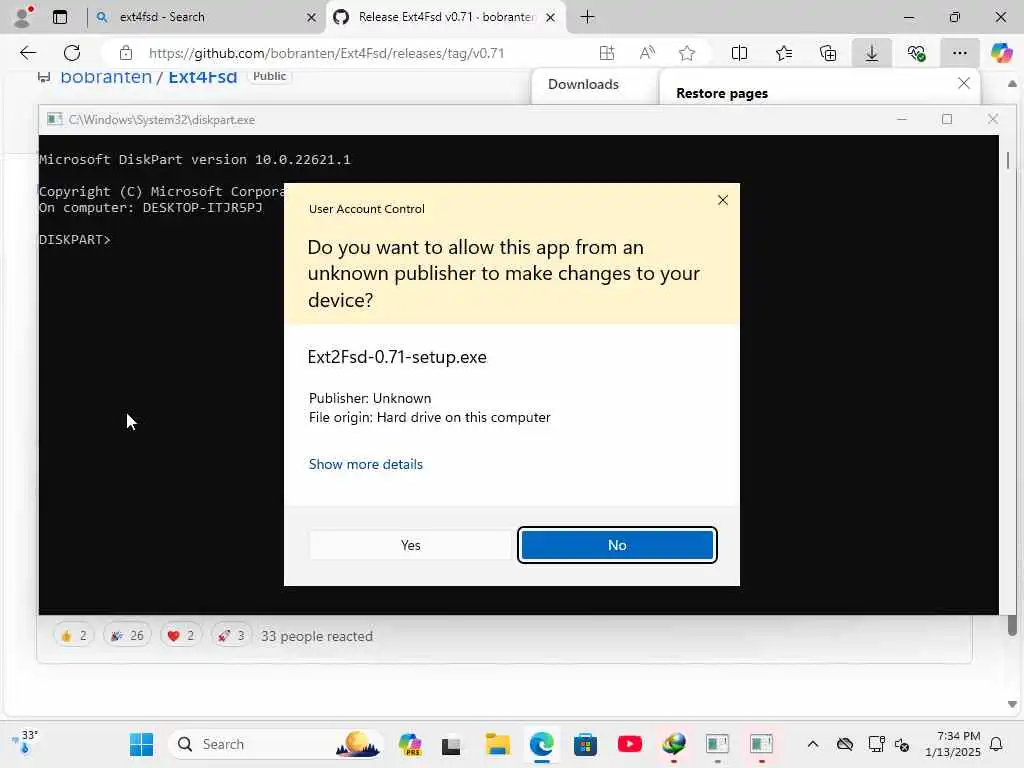The height and width of the screenshot is (768, 1024).
Task: Click Yes in User Account Control dialog
Action: [x=410, y=545]
